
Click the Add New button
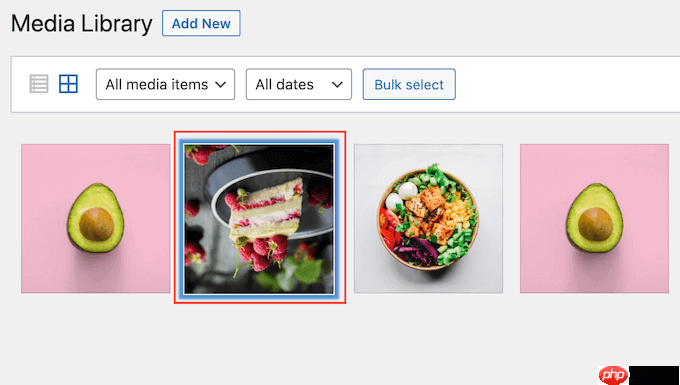201,23
